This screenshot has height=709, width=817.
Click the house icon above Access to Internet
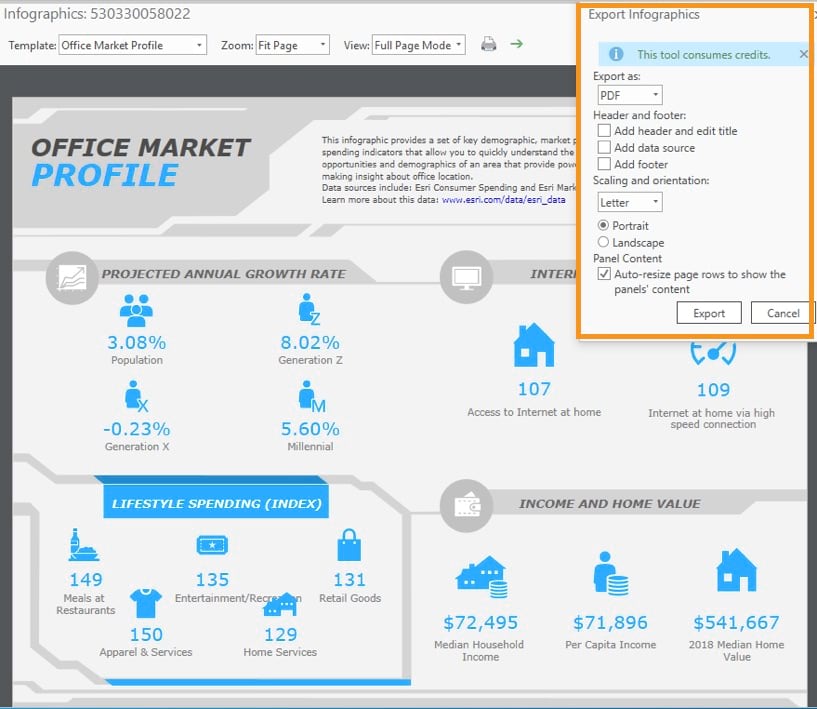point(534,344)
